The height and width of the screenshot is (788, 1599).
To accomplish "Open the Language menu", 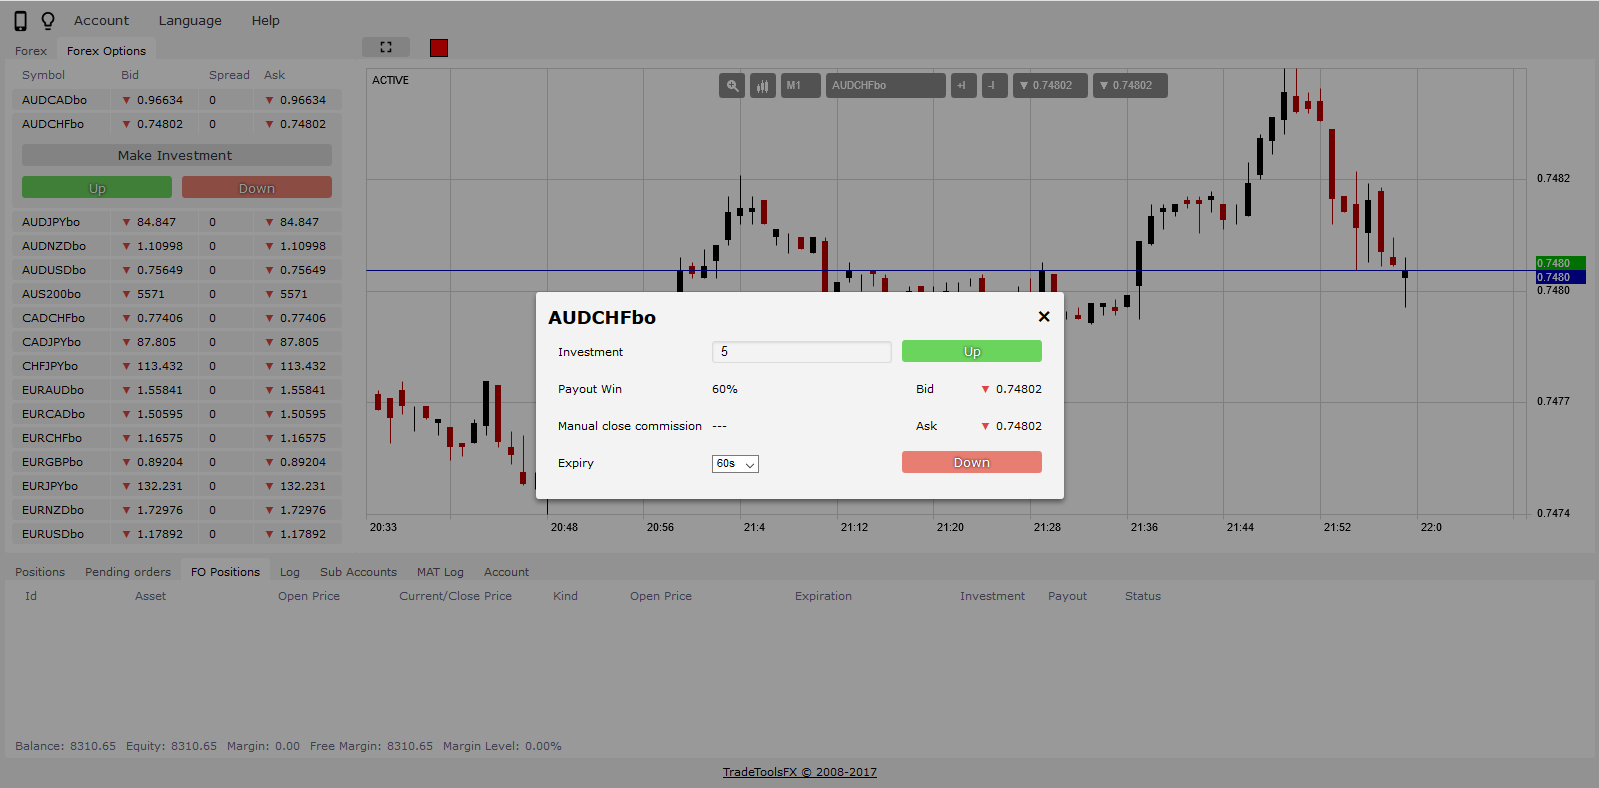I will [190, 21].
